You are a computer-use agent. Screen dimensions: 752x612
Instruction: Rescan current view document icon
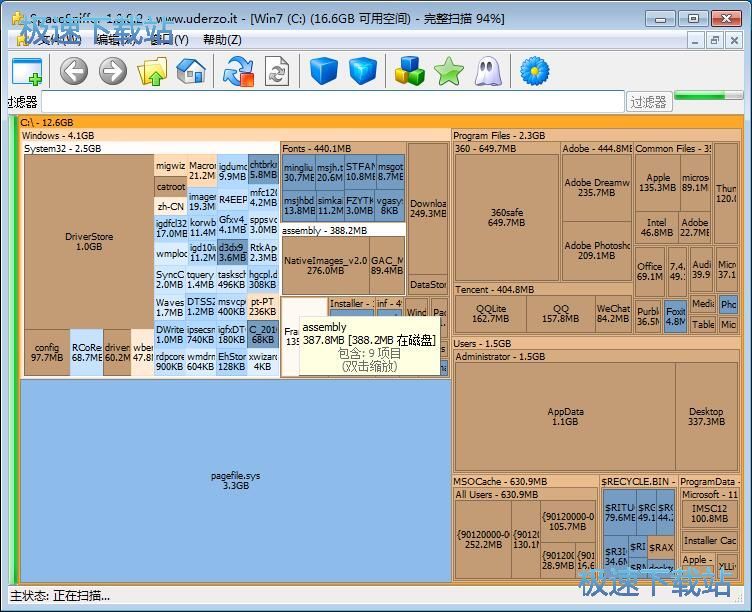tap(277, 71)
